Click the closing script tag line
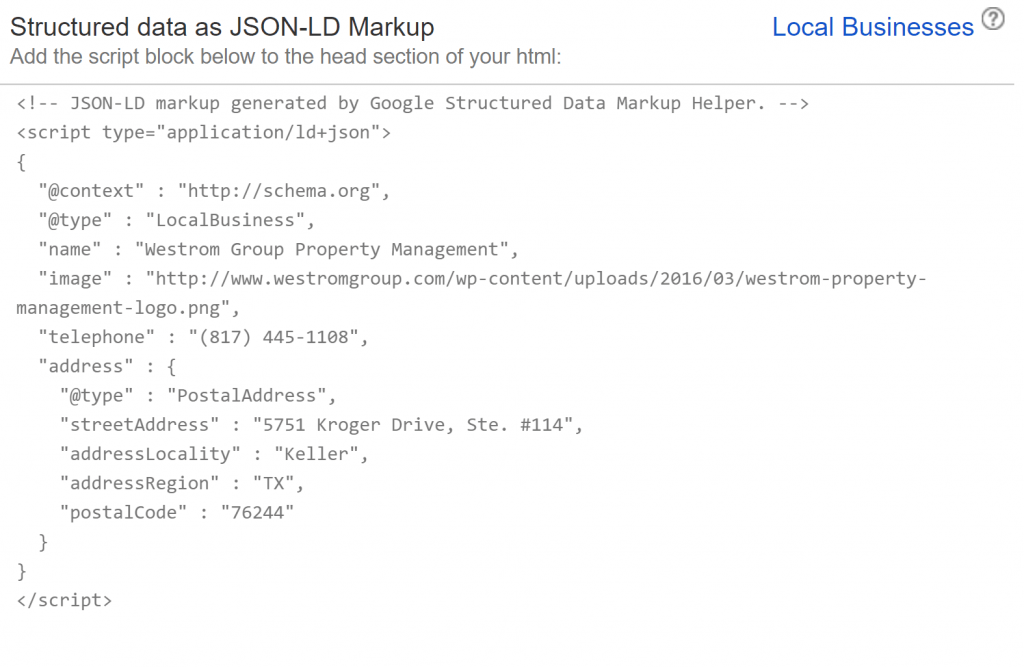1024x668 pixels. click(x=63, y=599)
